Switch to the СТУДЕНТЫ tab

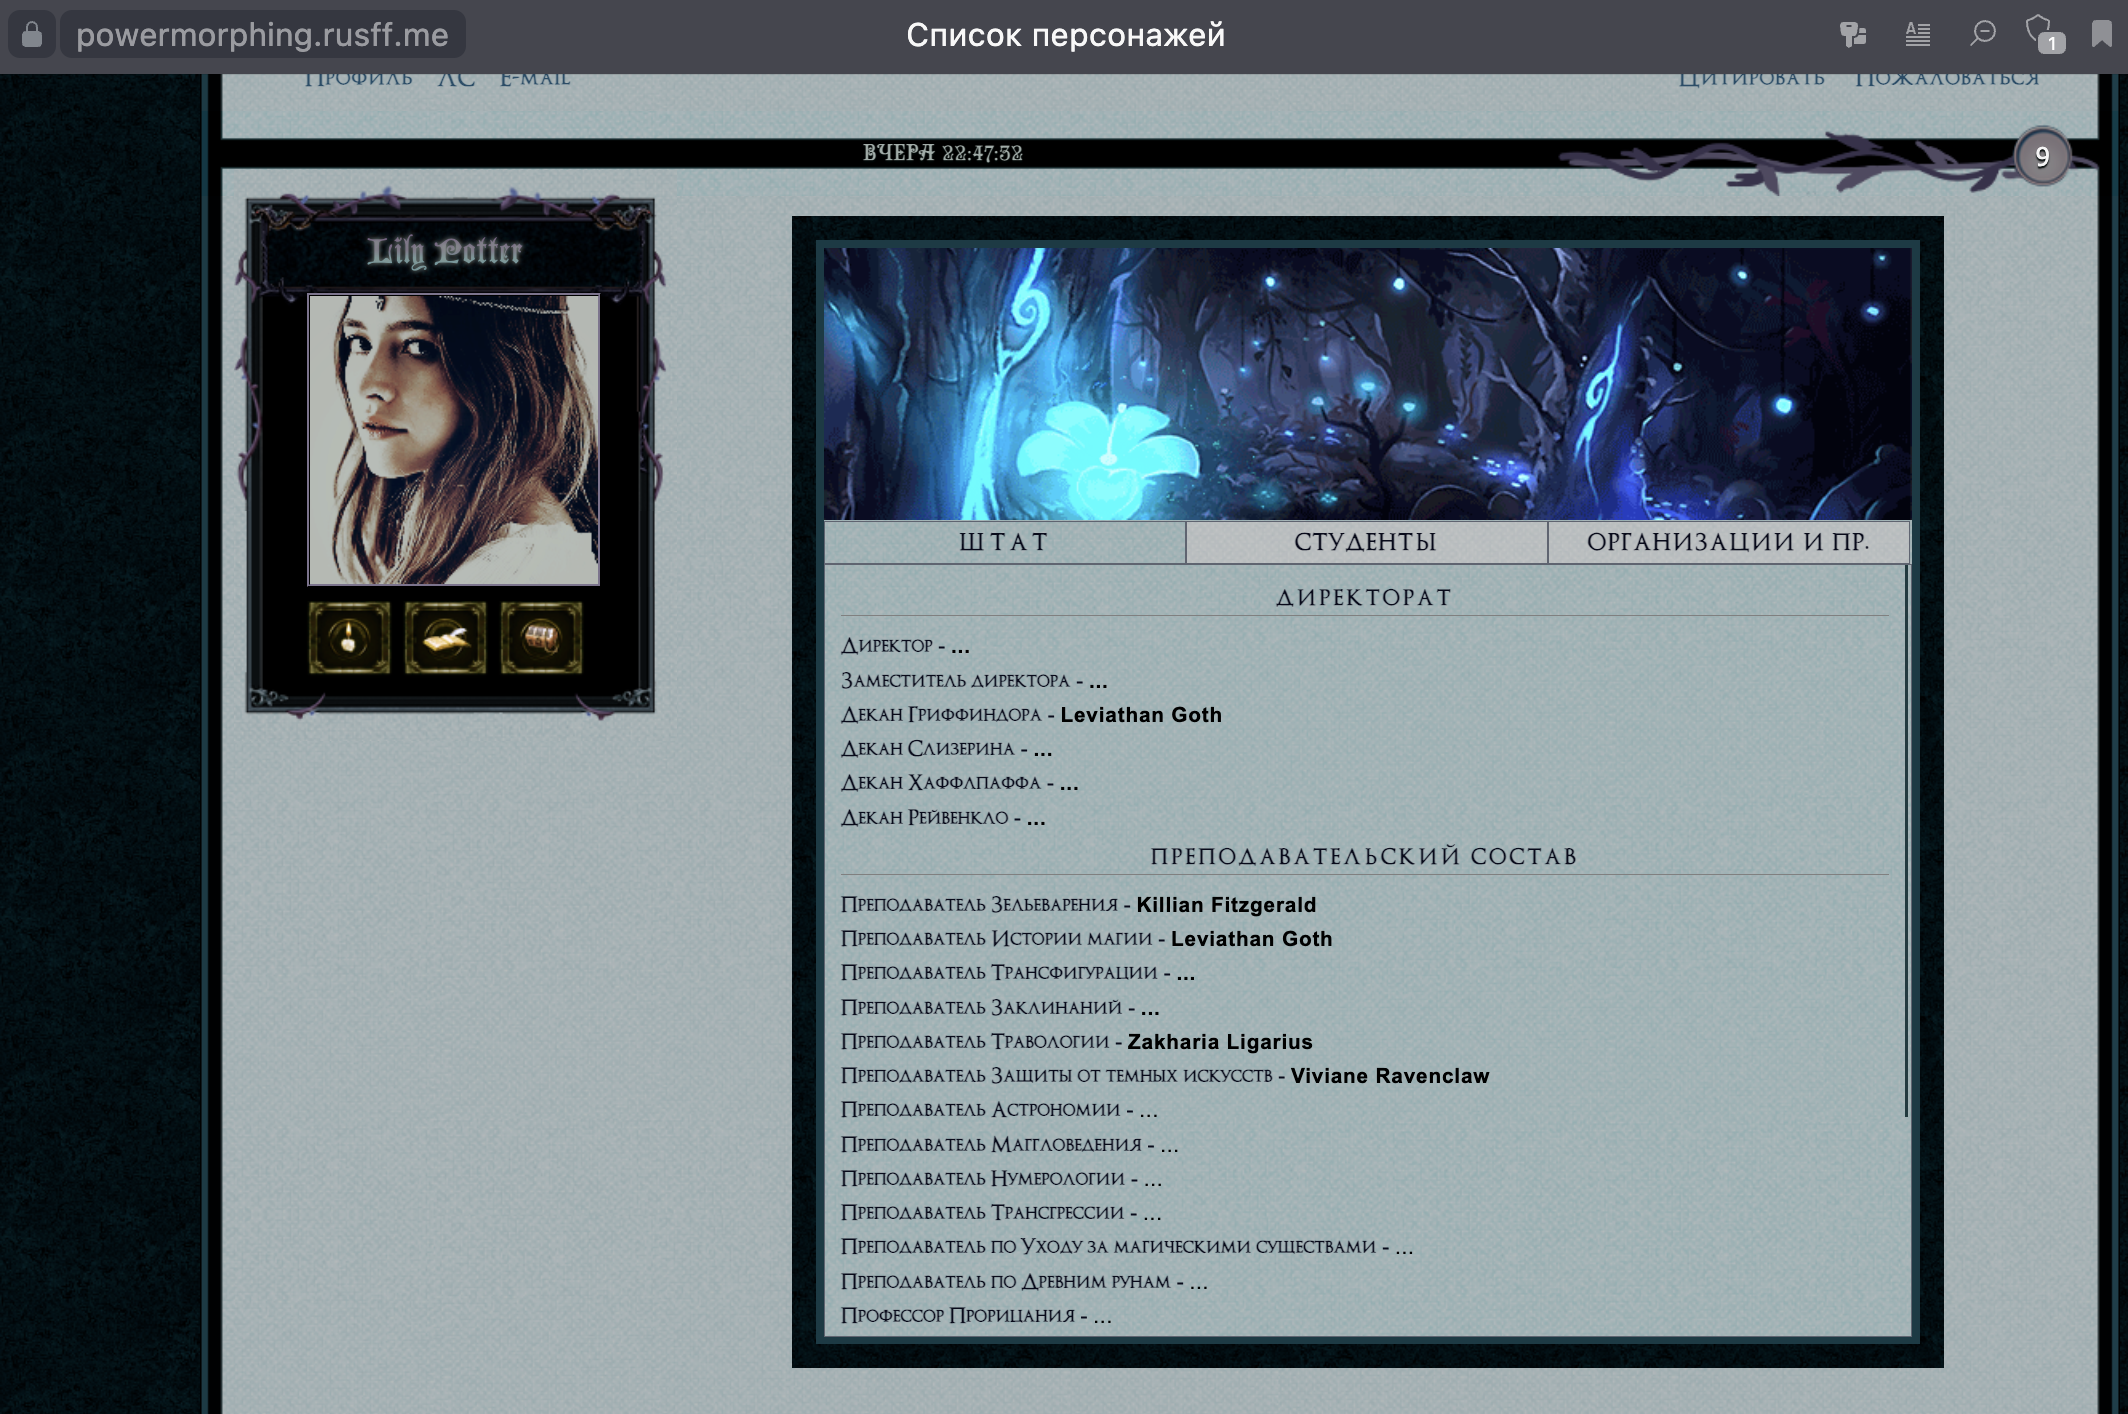[1365, 542]
